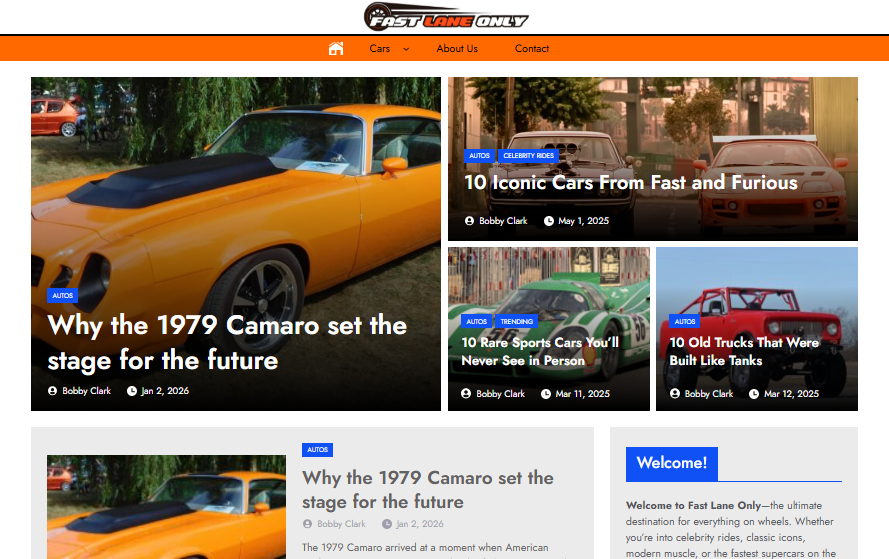The width and height of the screenshot is (889, 559).
Task: Click the clock icon next to Jan 2, 2026 in the featured post
Action: coord(132,391)
